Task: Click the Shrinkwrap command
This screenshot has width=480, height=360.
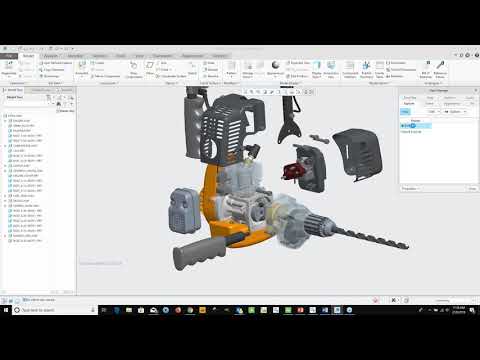Action: click(x=50, y=76)
